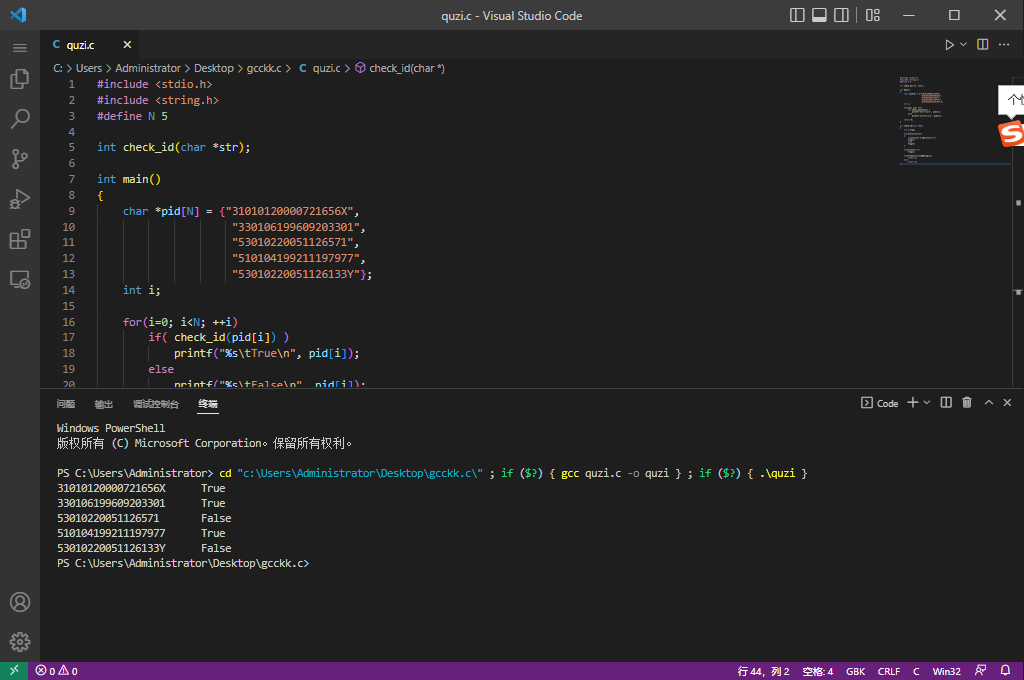Open the new terminal launch profile dropdown
The image size is (1024, 680).
927,403
